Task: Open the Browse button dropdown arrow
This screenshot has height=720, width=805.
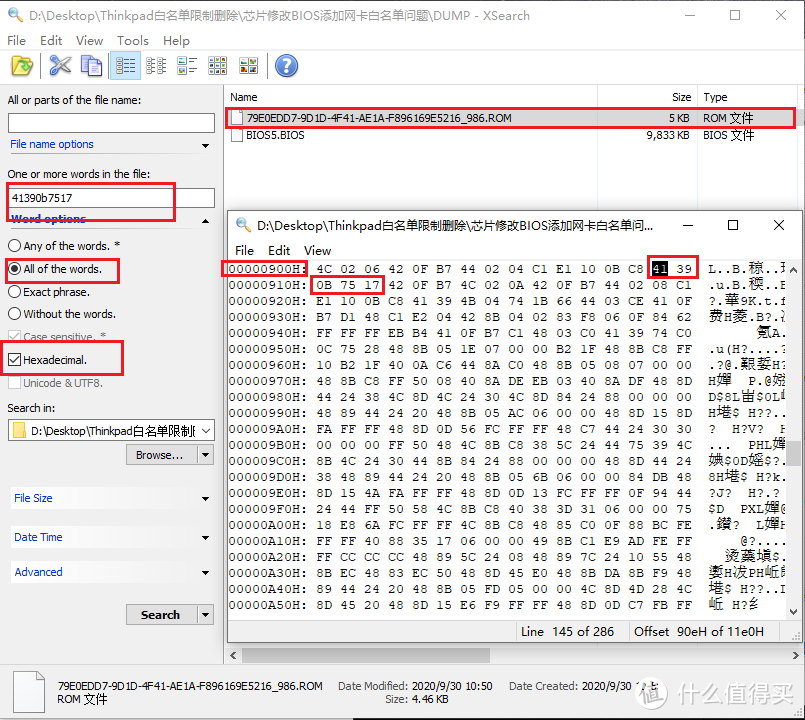Action: click(x=206, y=455)
